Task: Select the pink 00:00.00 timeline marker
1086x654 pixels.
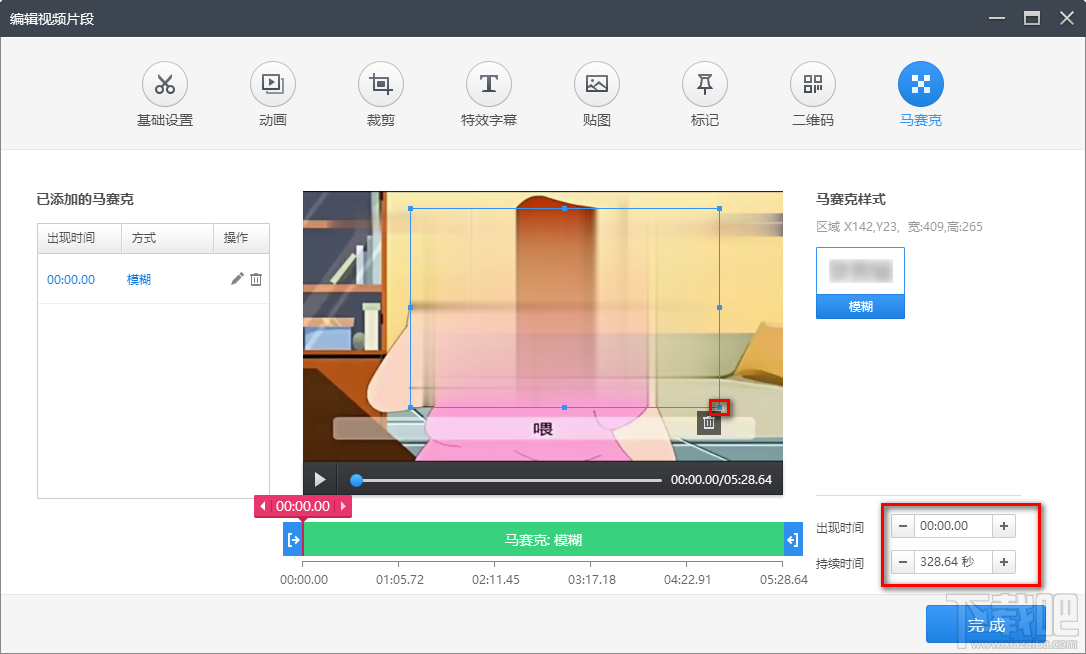Action: [303, 506]
